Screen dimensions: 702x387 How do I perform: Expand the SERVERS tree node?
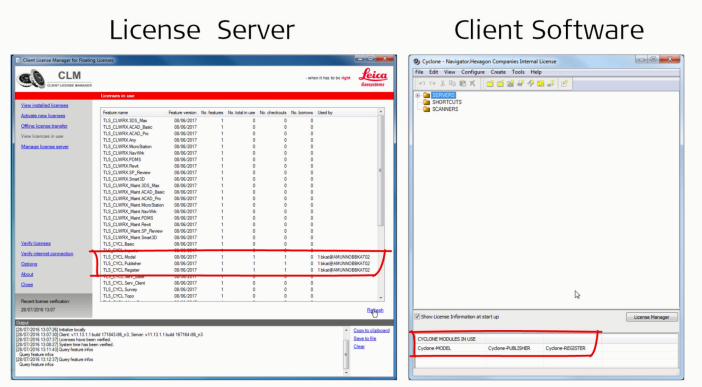tap(418, 95)
